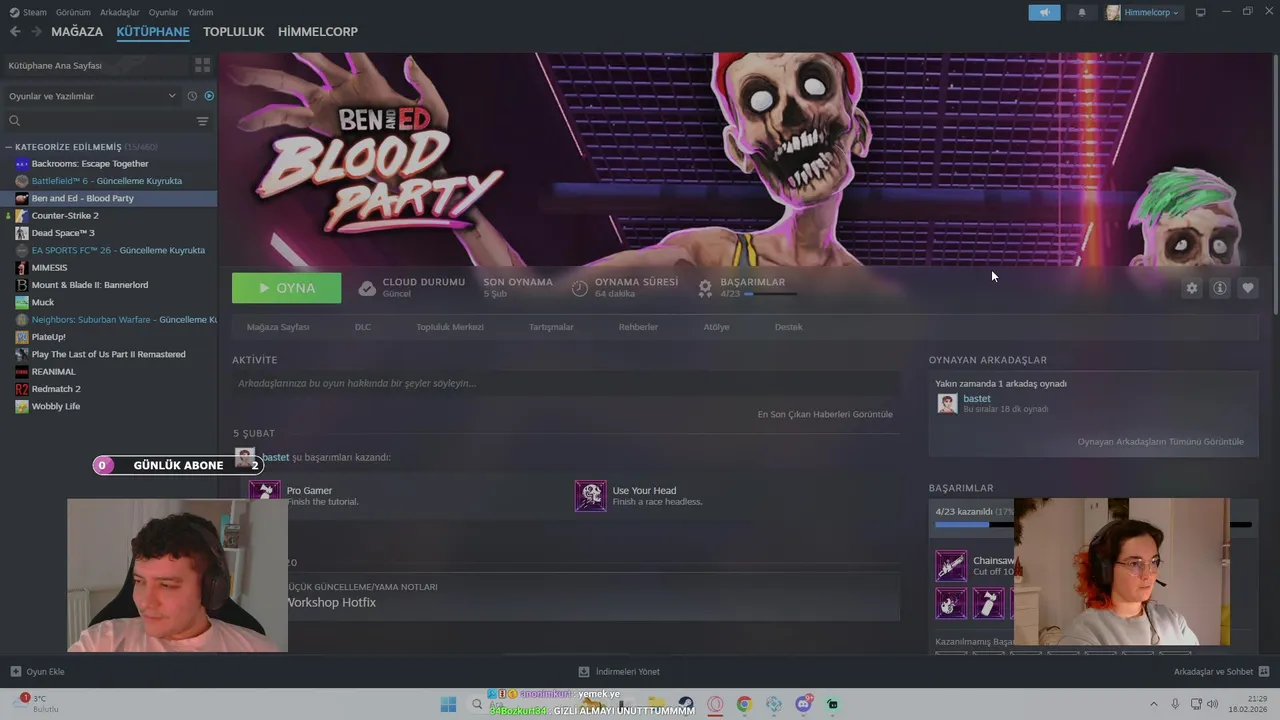Open the Mağaza Sayfası game tab
Screen dimensions: 1280x720
278,327
